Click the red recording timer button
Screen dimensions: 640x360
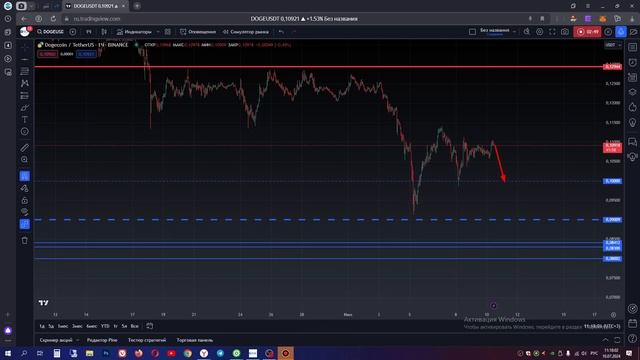point(587,32)
